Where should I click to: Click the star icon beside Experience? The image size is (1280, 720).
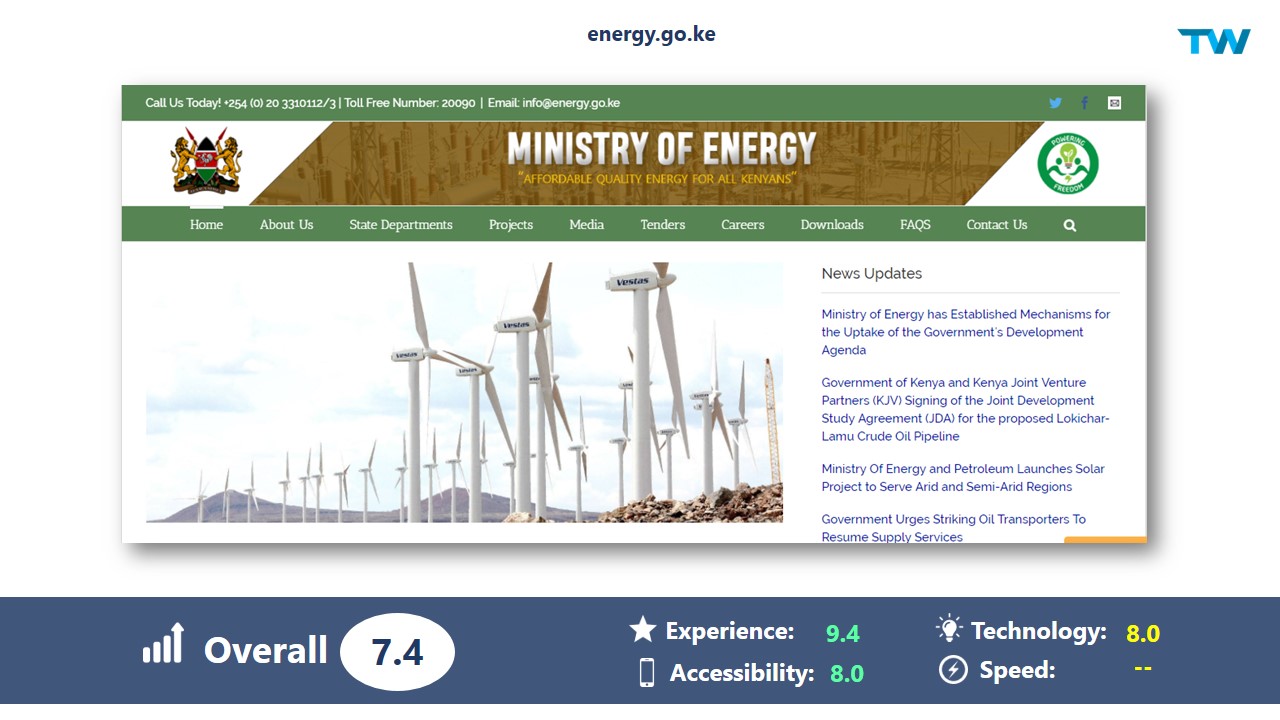(x=642, y=630)
